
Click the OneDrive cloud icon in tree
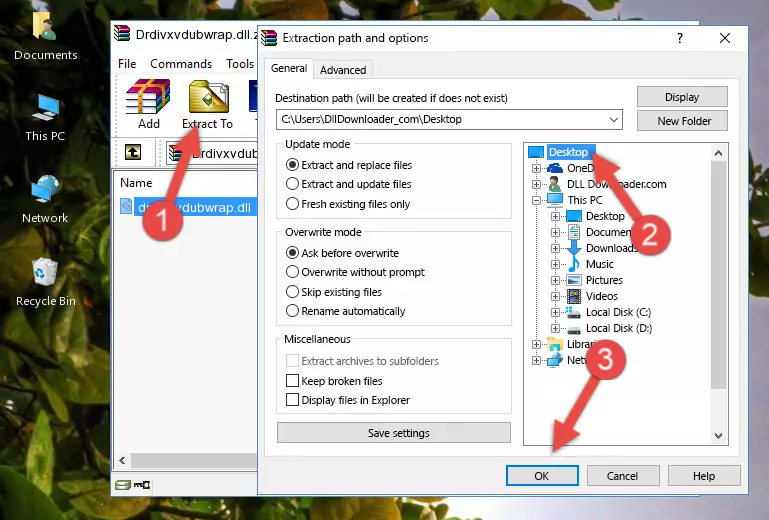[x=555, y=168]
